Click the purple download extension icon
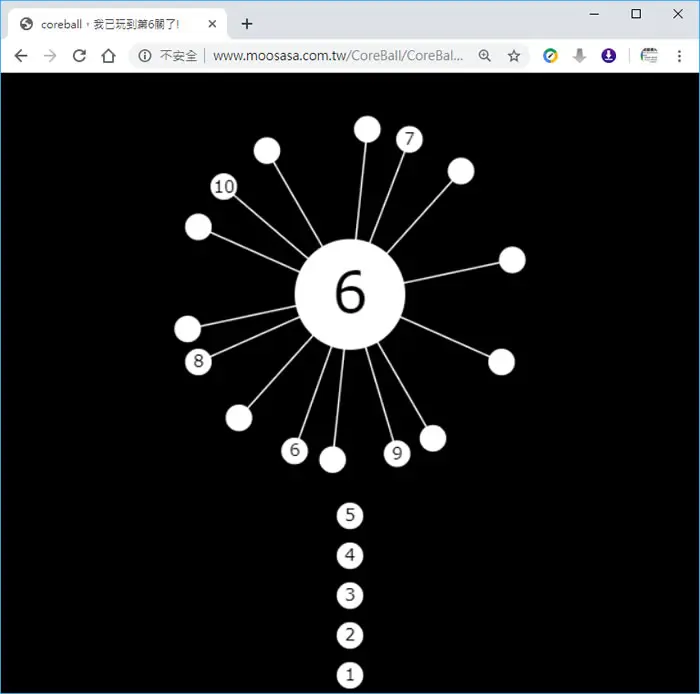The width and height of the screenshot is (700, 694). pos(608,56)
